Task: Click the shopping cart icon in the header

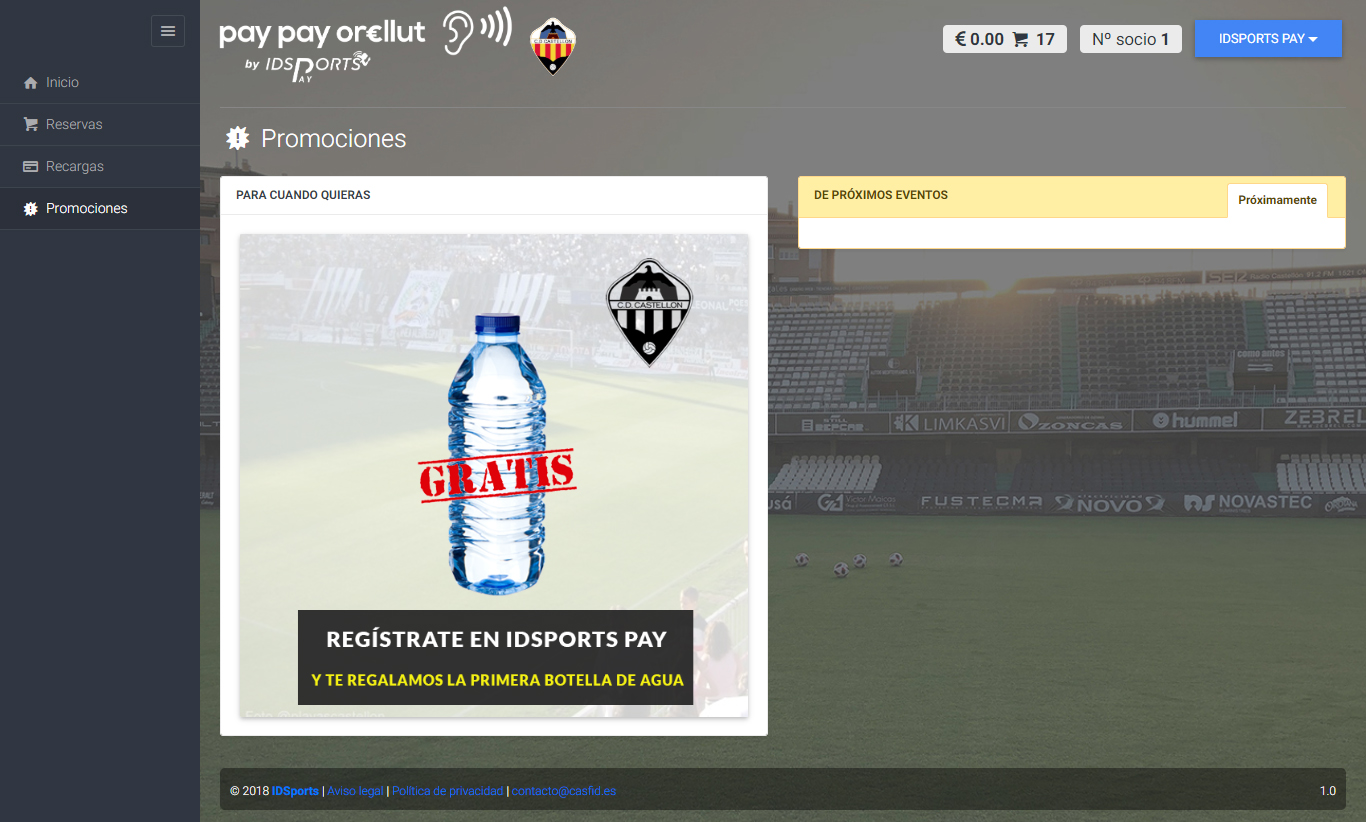Action: click(1020, 39)
